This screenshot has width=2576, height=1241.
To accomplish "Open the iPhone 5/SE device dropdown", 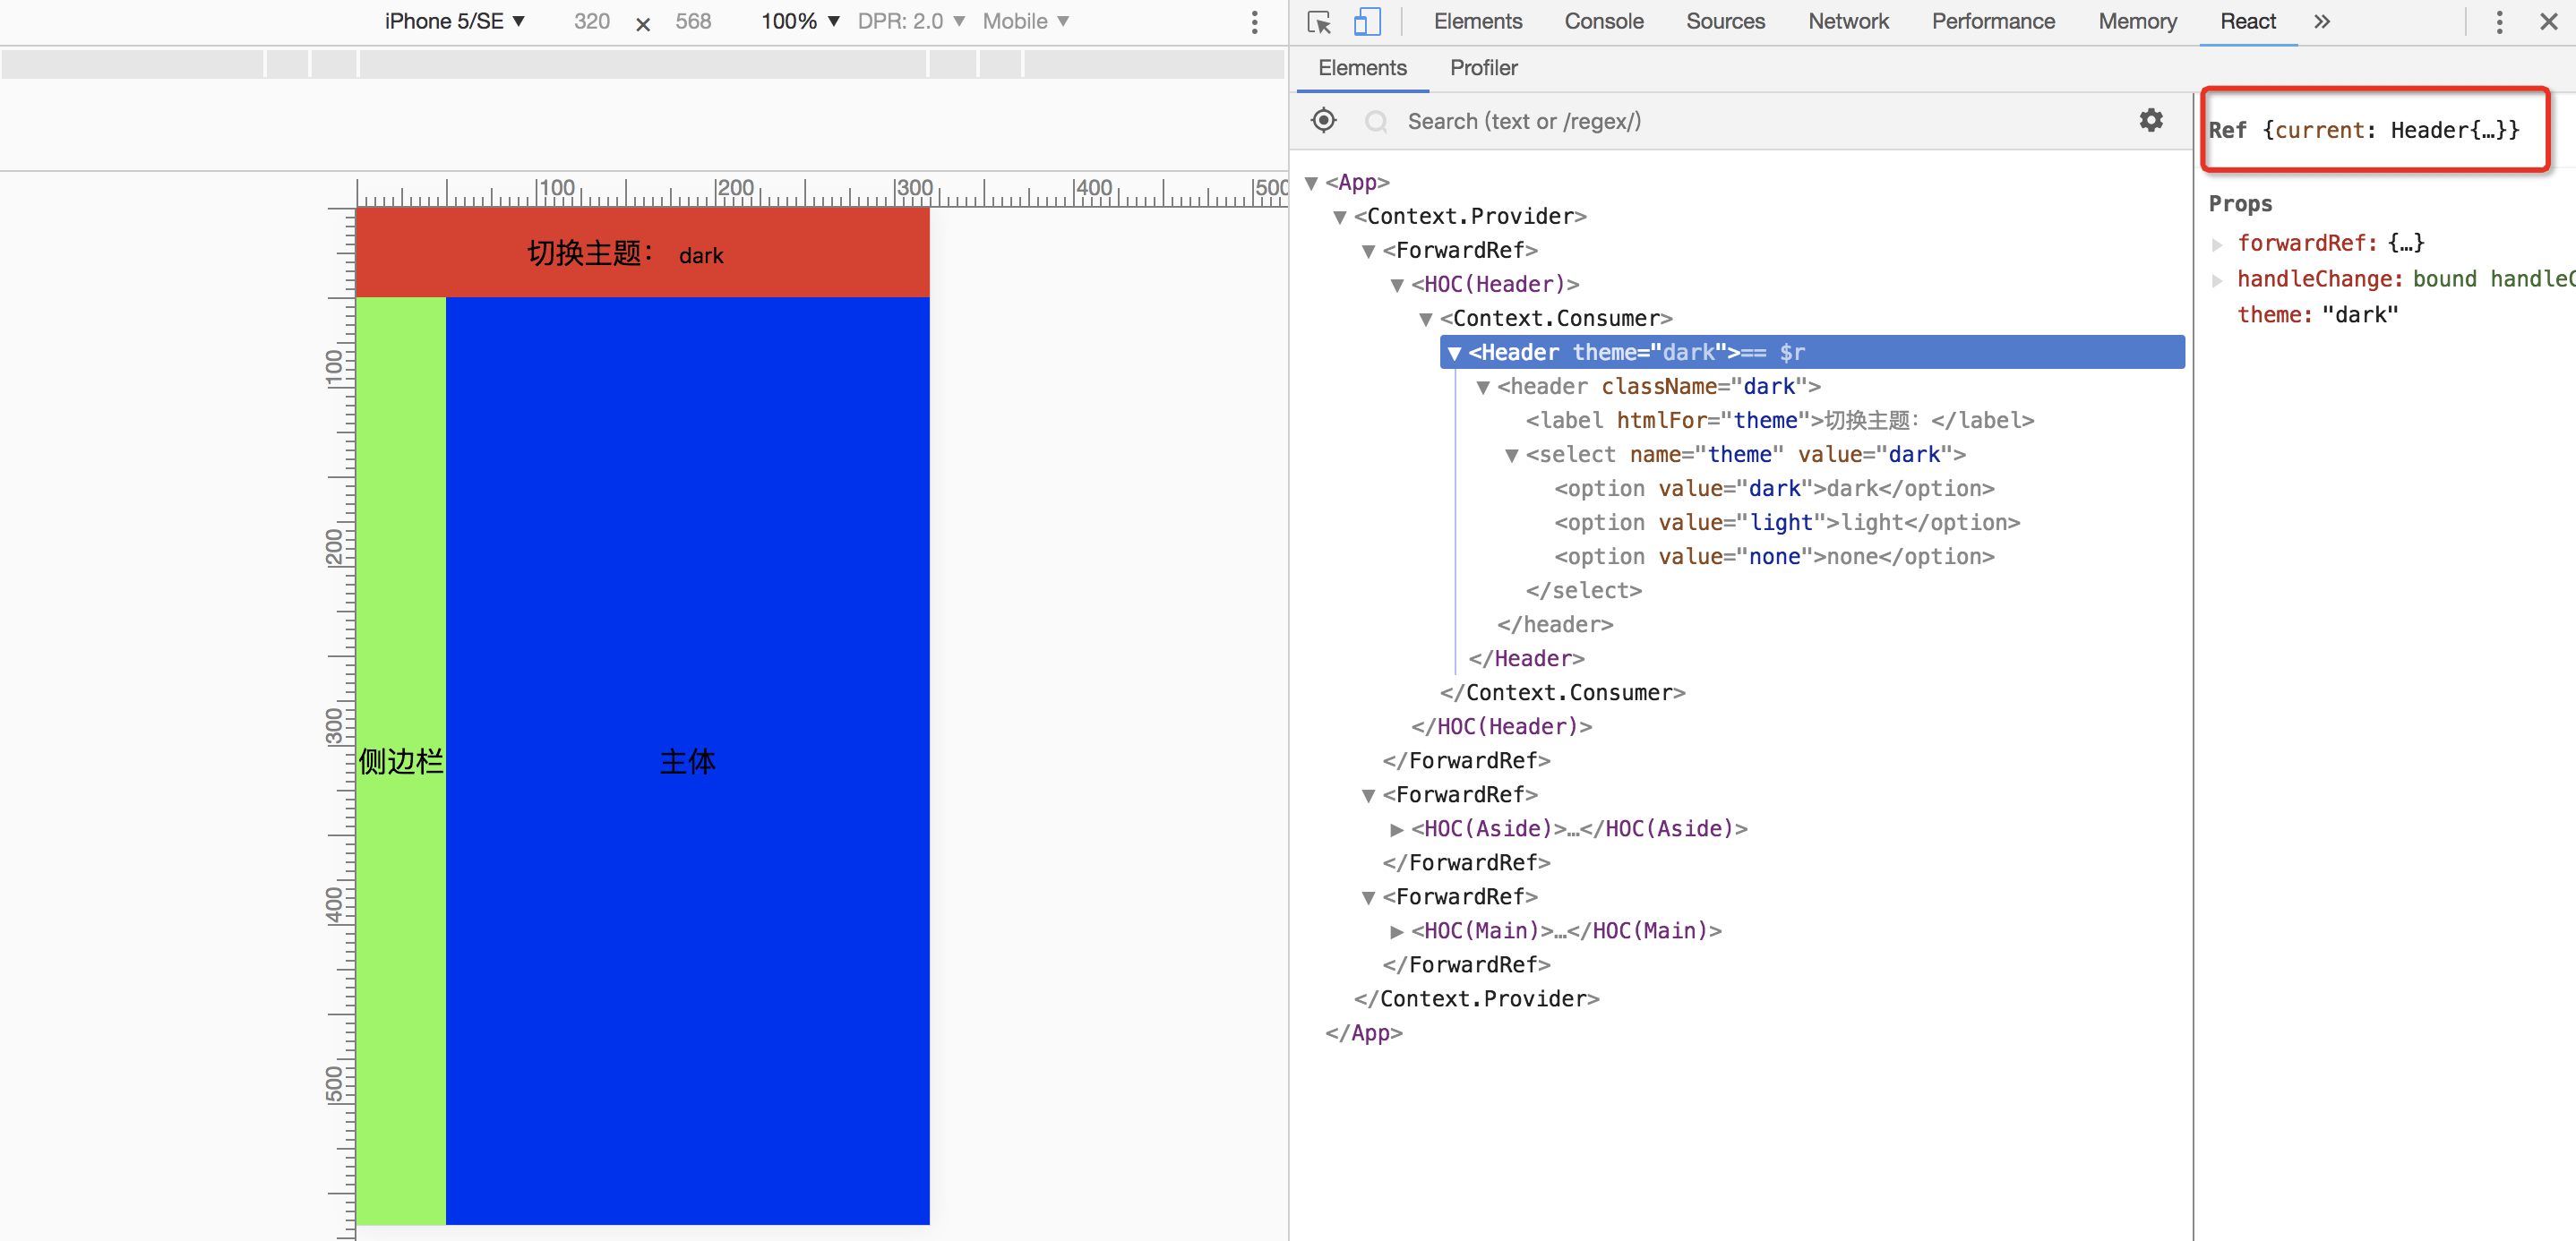I will pyautogui.click(x=455, y=22).
